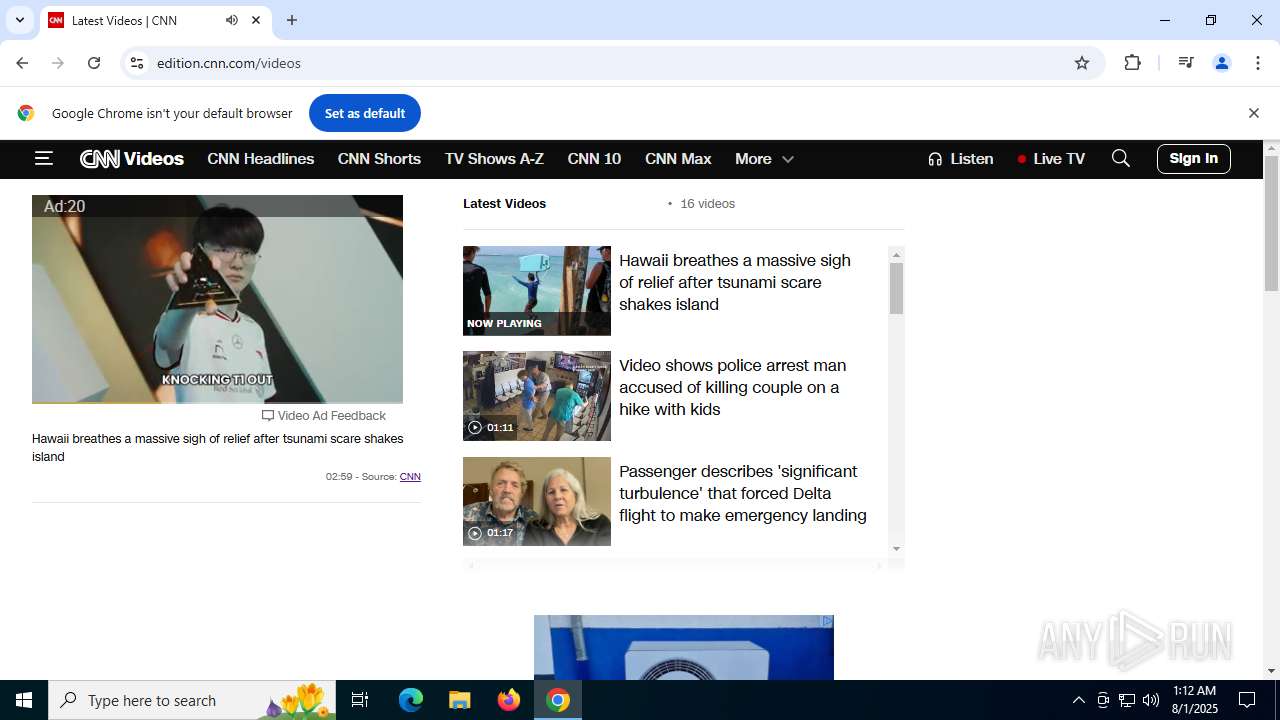The width and height of the screenshot is (1280, 720).
Task: Bookmark this page with the star
Action: coord(1082,63)
